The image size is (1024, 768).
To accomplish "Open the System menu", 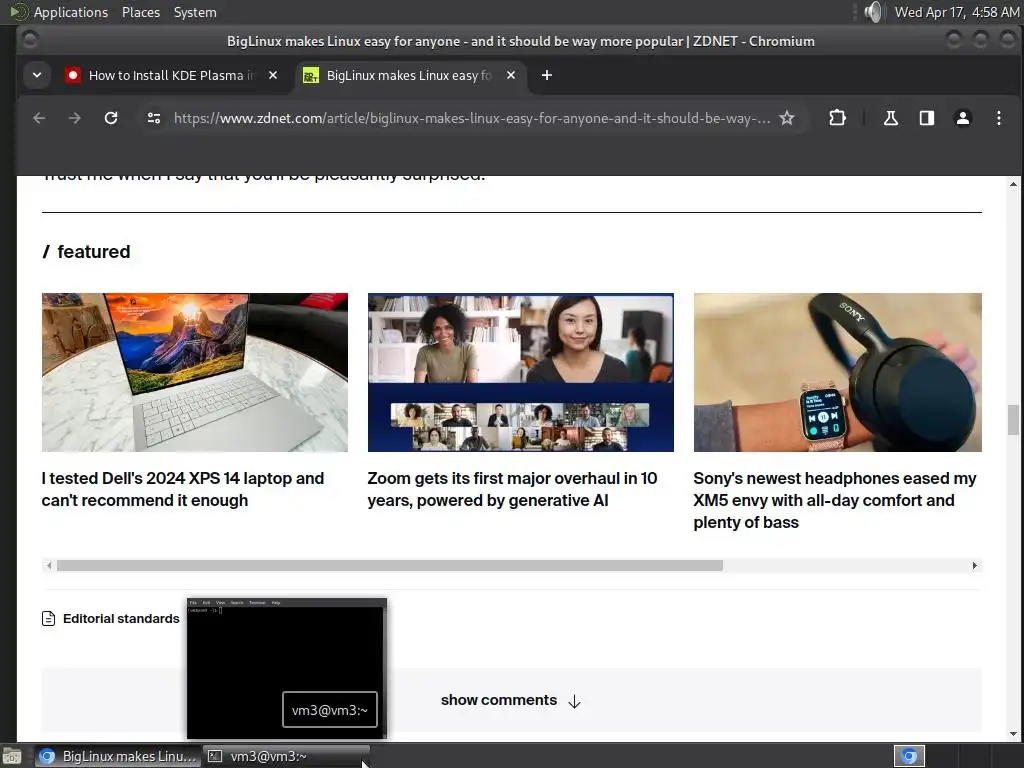I will coord(195,12).
